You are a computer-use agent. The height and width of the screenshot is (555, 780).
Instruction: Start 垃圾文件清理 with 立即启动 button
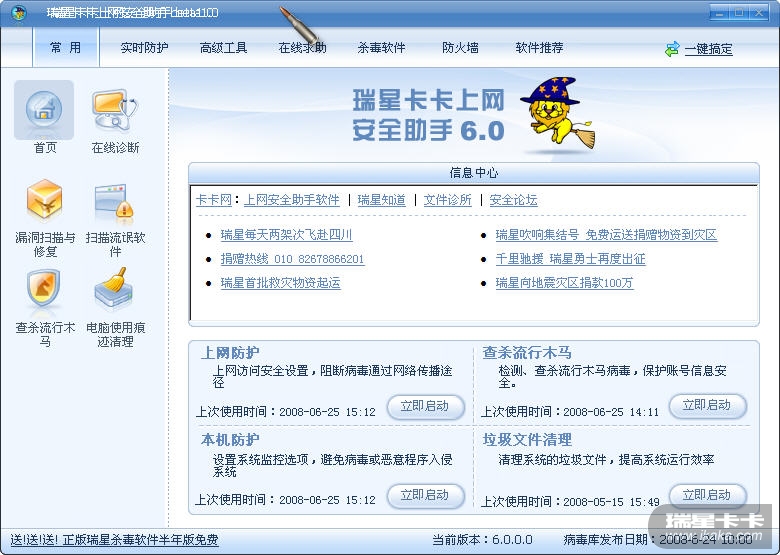coord(707,495)
